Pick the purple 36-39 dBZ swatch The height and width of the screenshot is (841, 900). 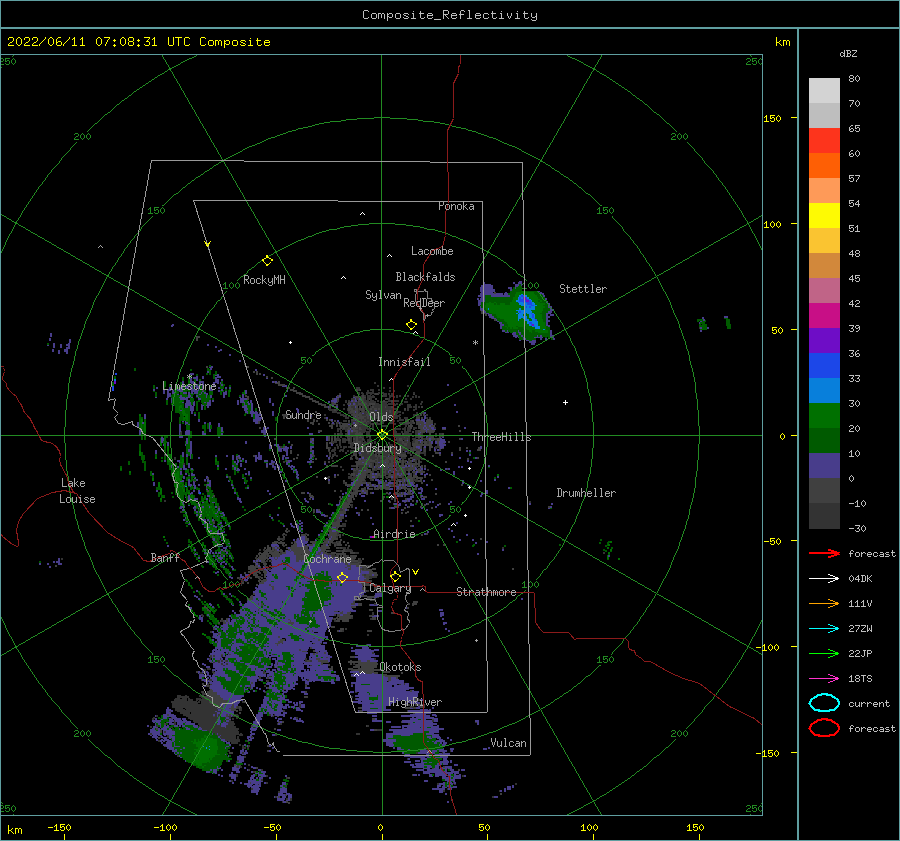coord(824,341)
